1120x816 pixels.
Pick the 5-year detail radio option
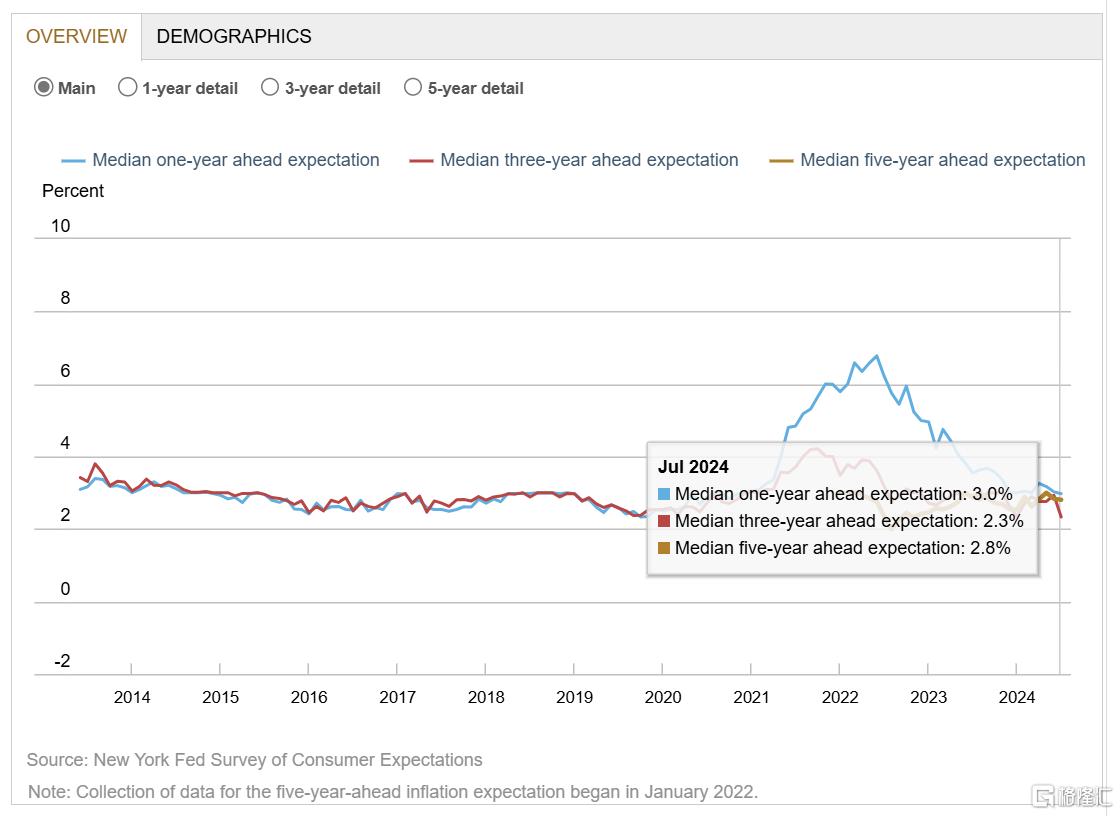pos(413,87)
